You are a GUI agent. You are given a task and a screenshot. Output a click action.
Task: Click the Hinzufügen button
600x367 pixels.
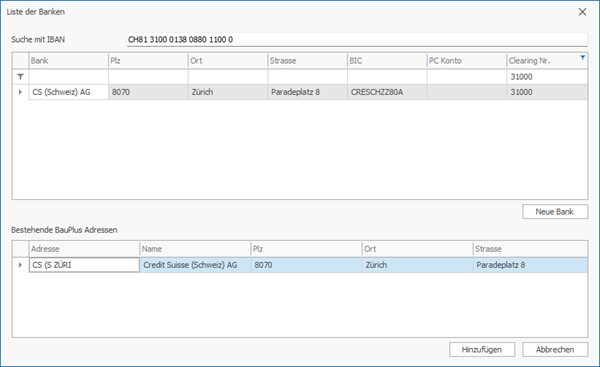pos(482,349)
